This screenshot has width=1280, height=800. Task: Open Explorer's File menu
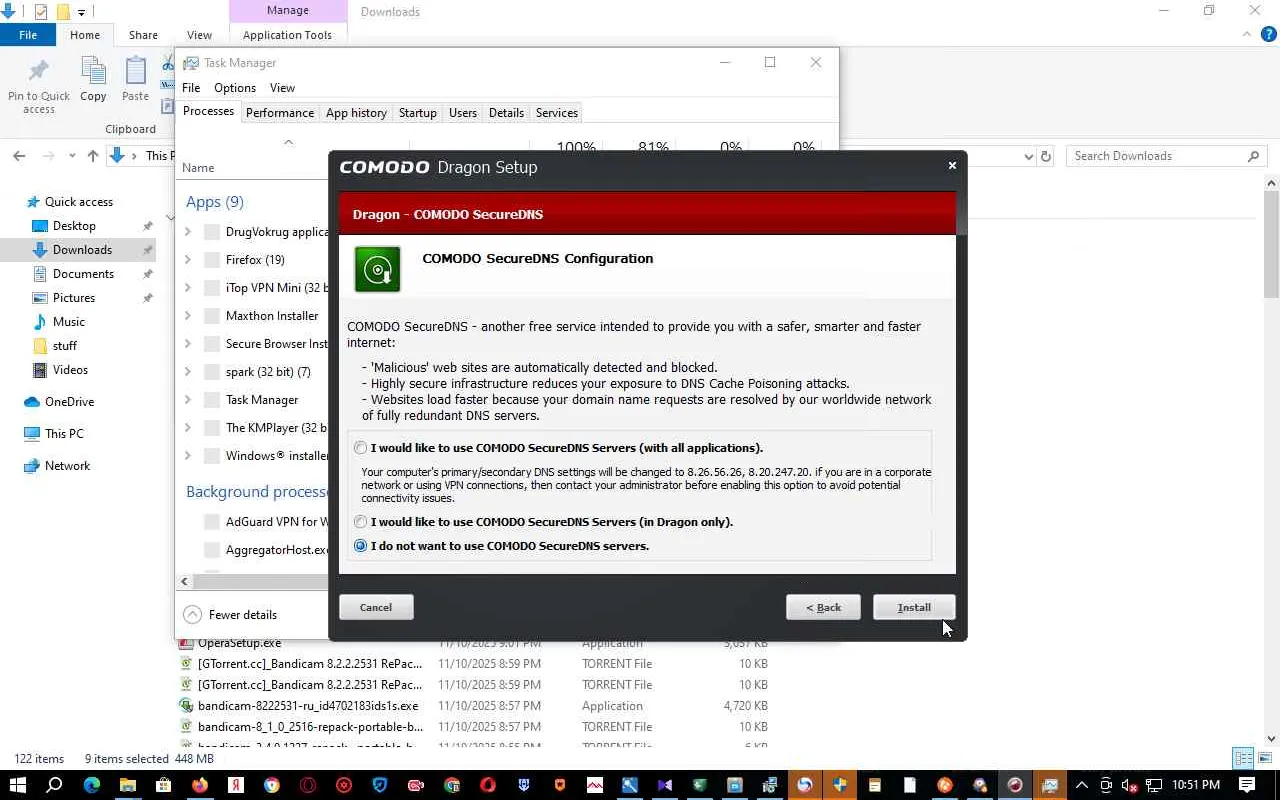28,35
